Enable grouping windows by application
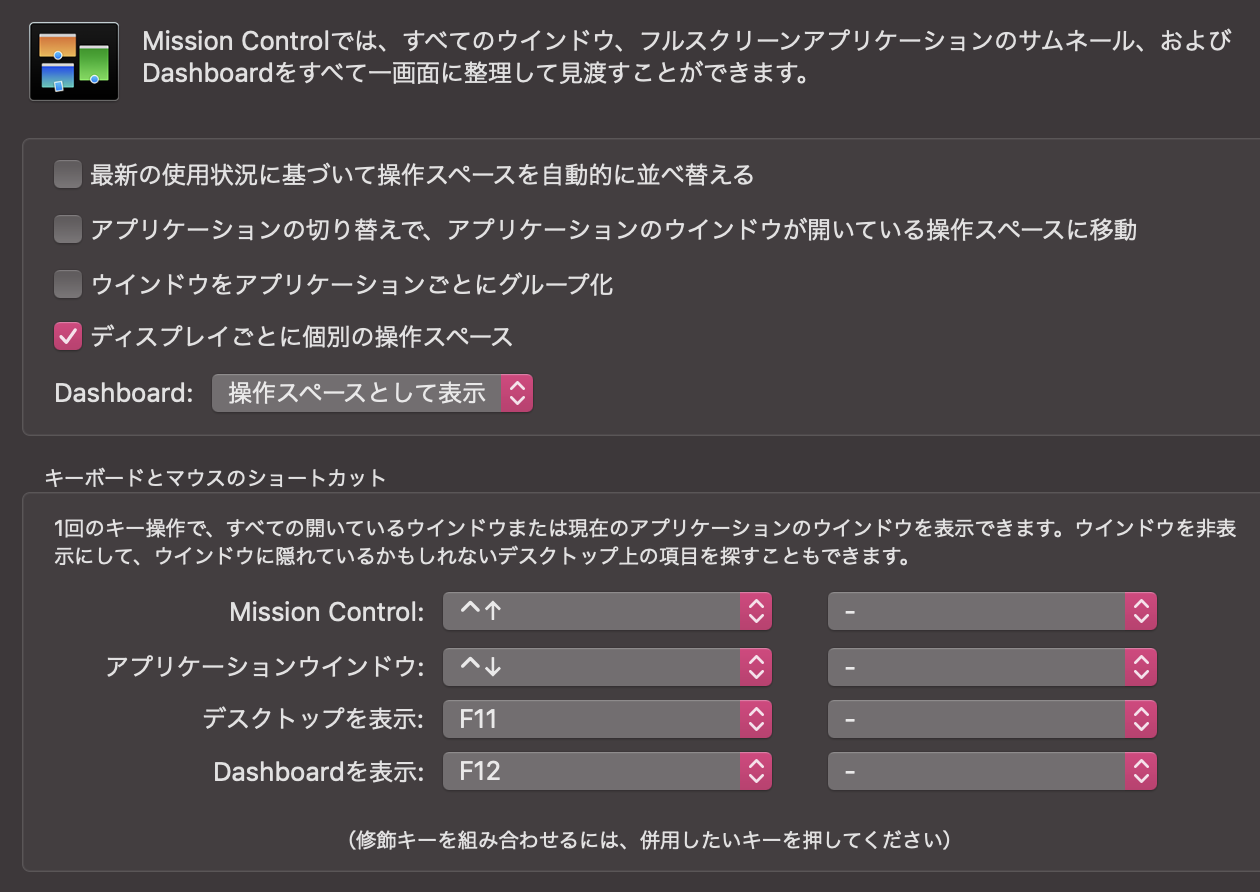This screenshot has height=892, width=1260. (x=68, y=285)
